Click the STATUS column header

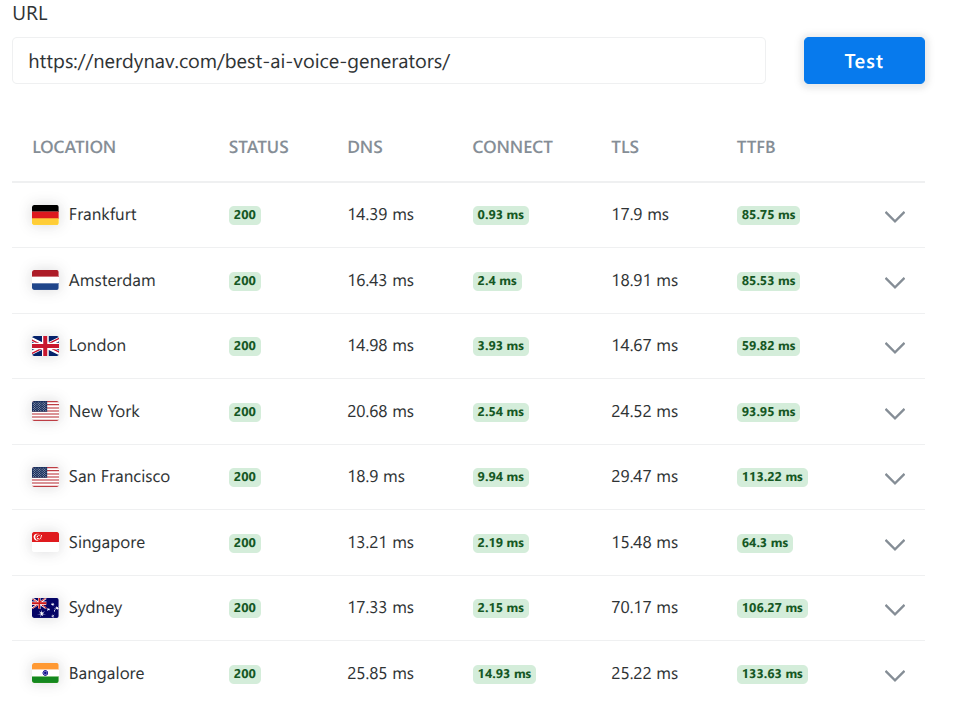(x=259, y=147)
